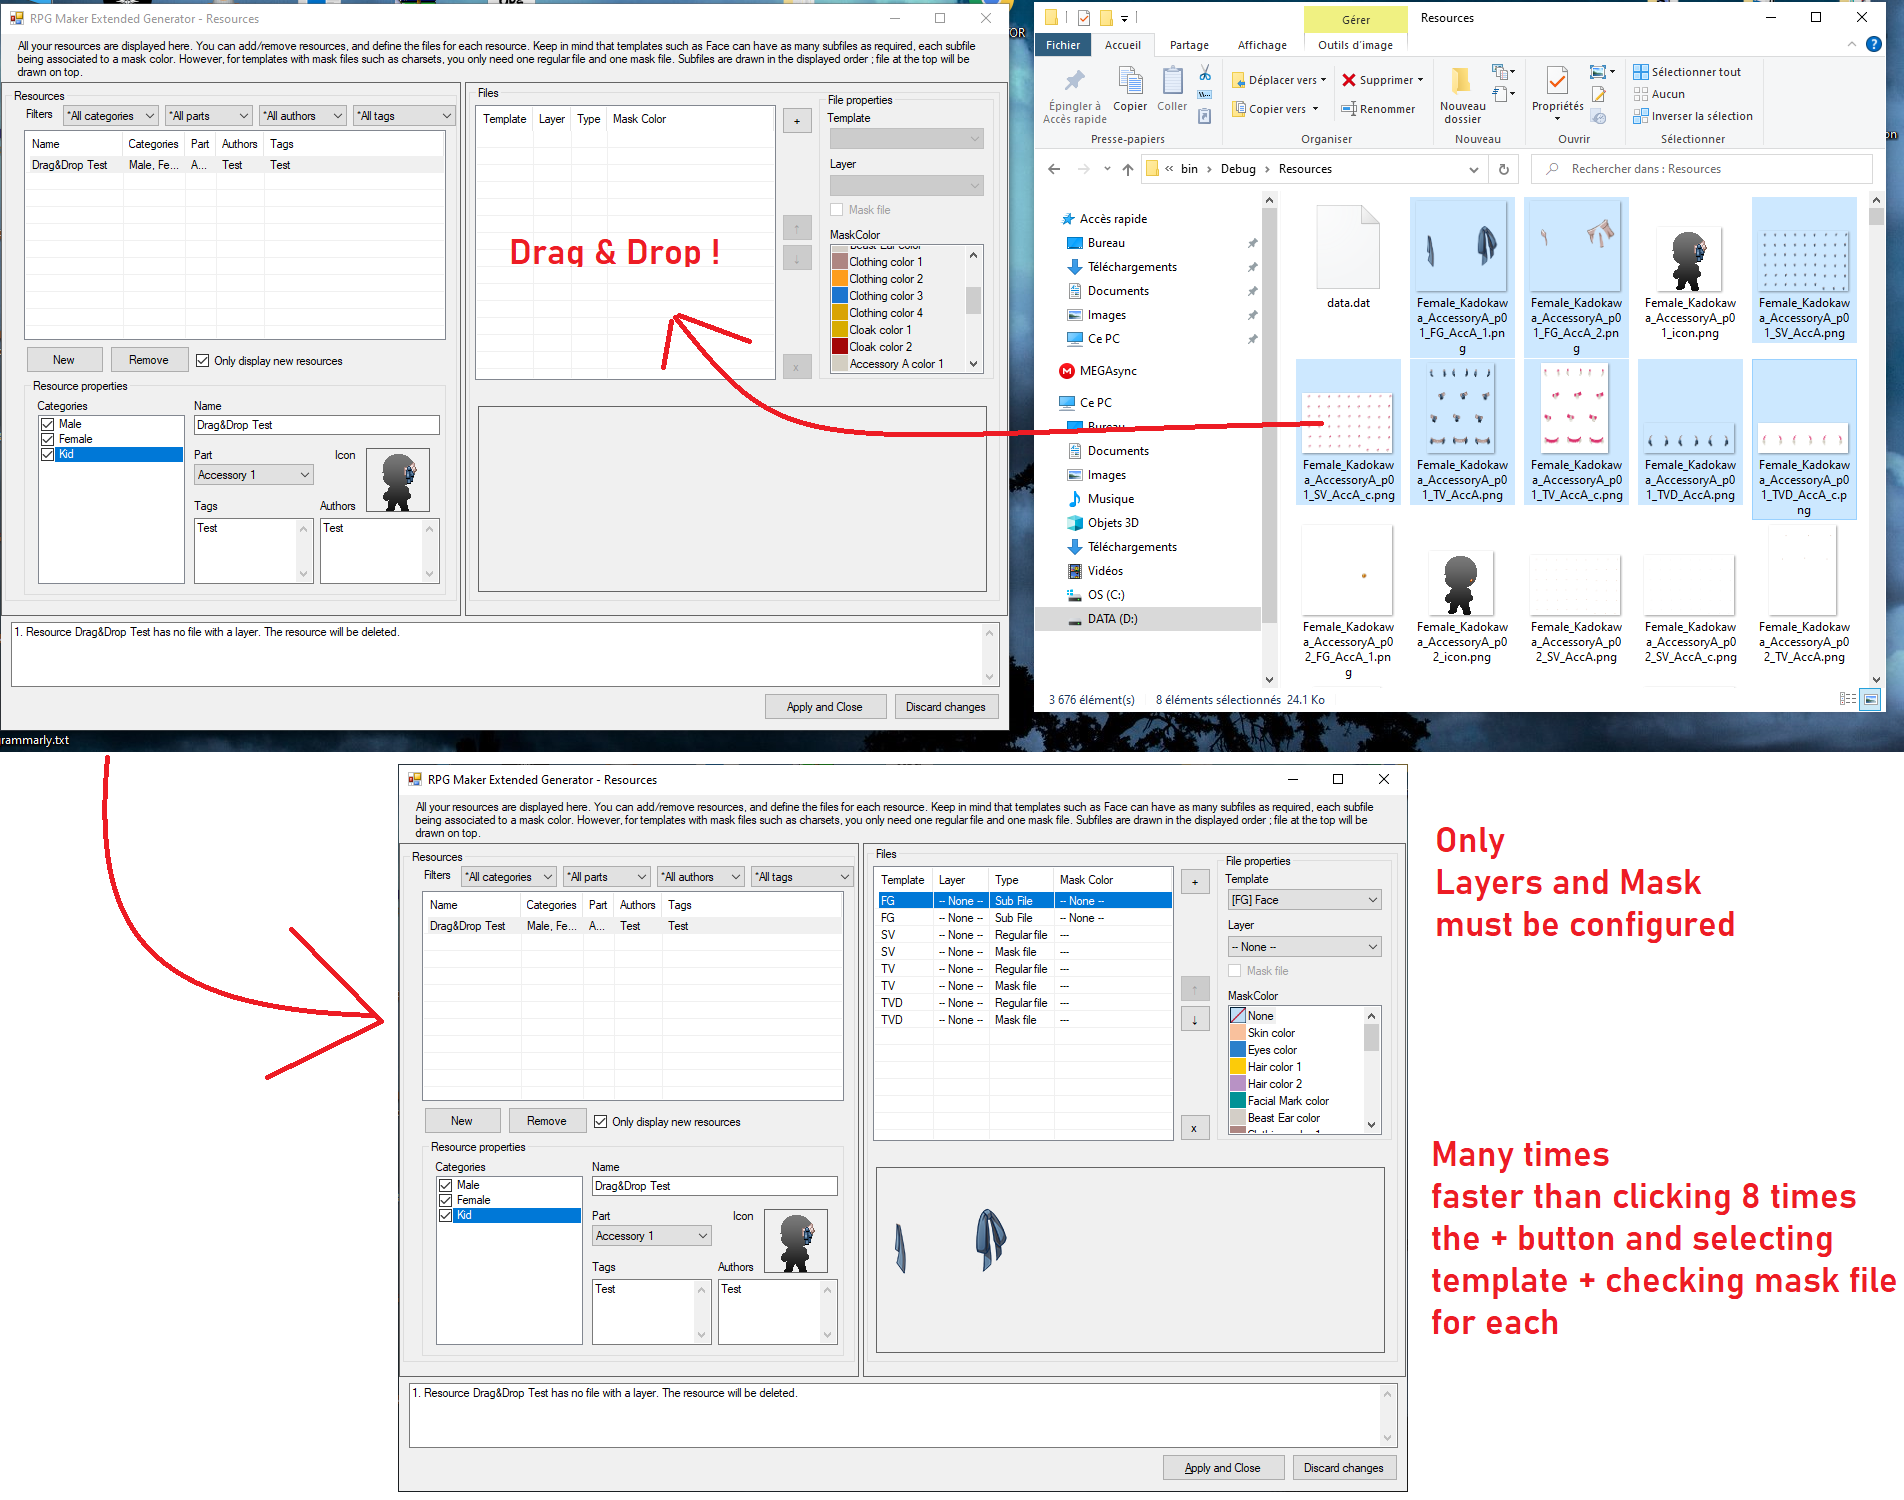
Task: Toggle 'Only display new resources' in empty-Files generator window
Action: coord(203,361)
